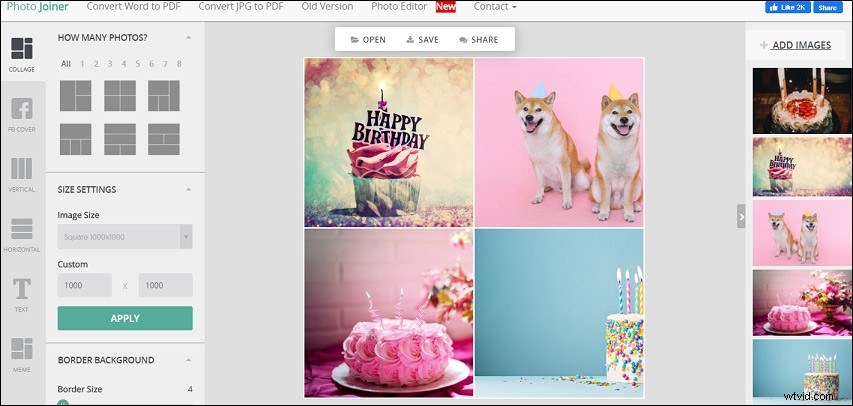The image size is (853, 406).
Task: Choose the middle layout in bottom row
Action: coord(120,139)
